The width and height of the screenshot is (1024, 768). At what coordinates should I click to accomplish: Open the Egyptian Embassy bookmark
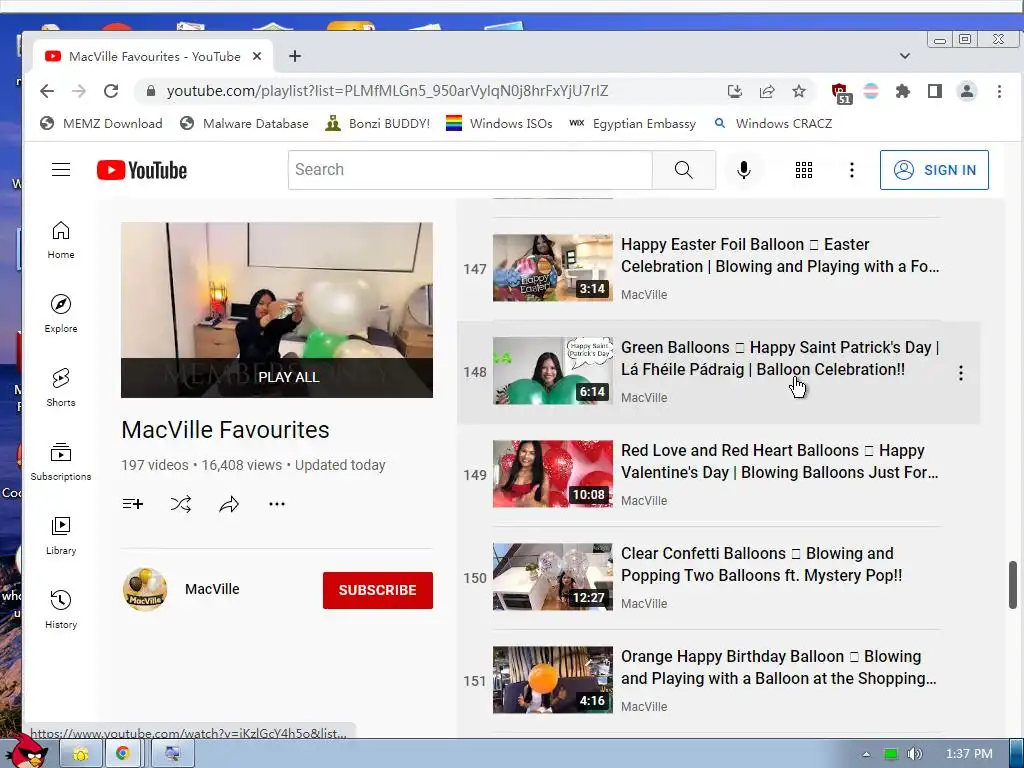click(x=632, y=123)
